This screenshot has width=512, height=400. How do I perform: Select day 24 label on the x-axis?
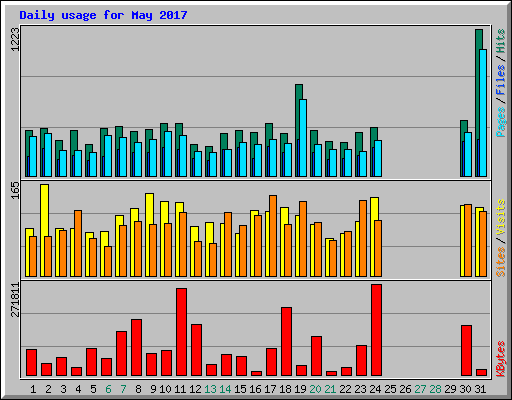click(375, 389)
